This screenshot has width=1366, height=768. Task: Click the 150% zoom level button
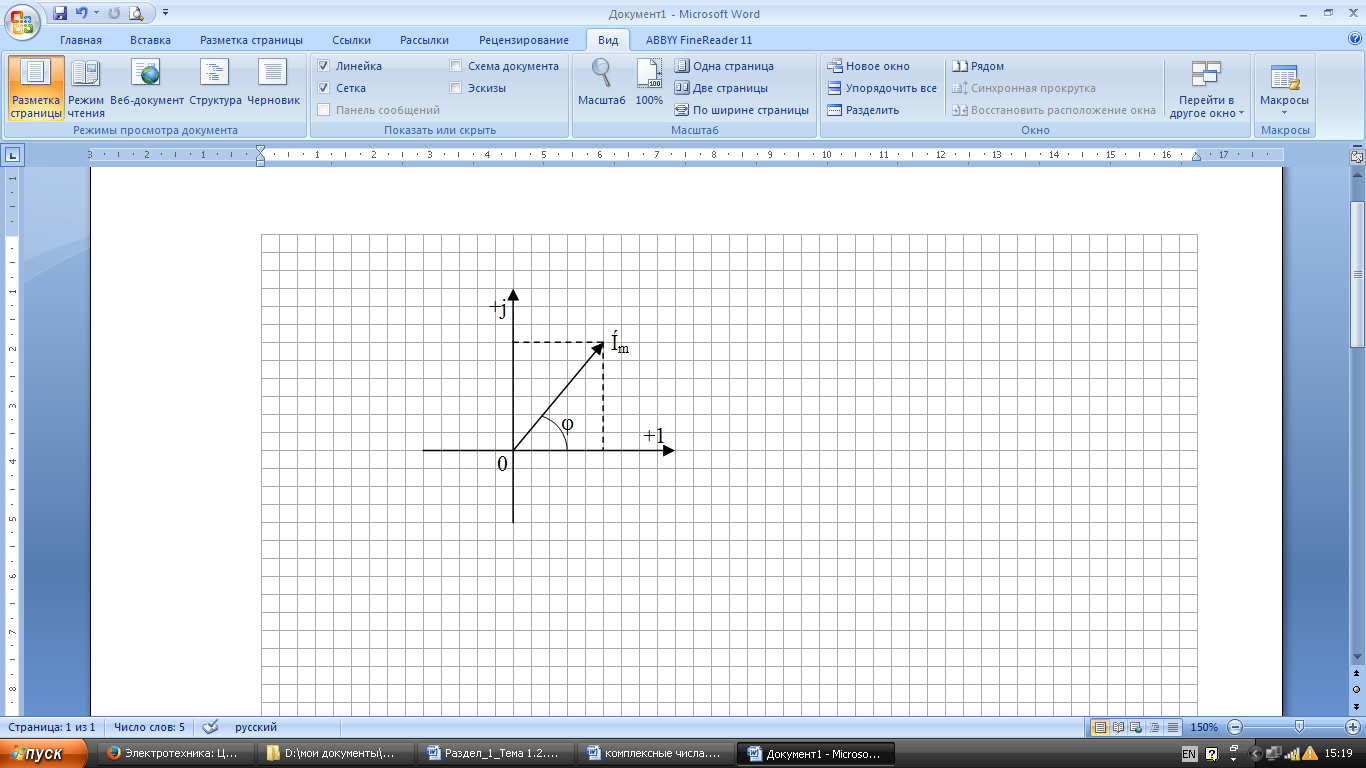(x=1204, y=727)
